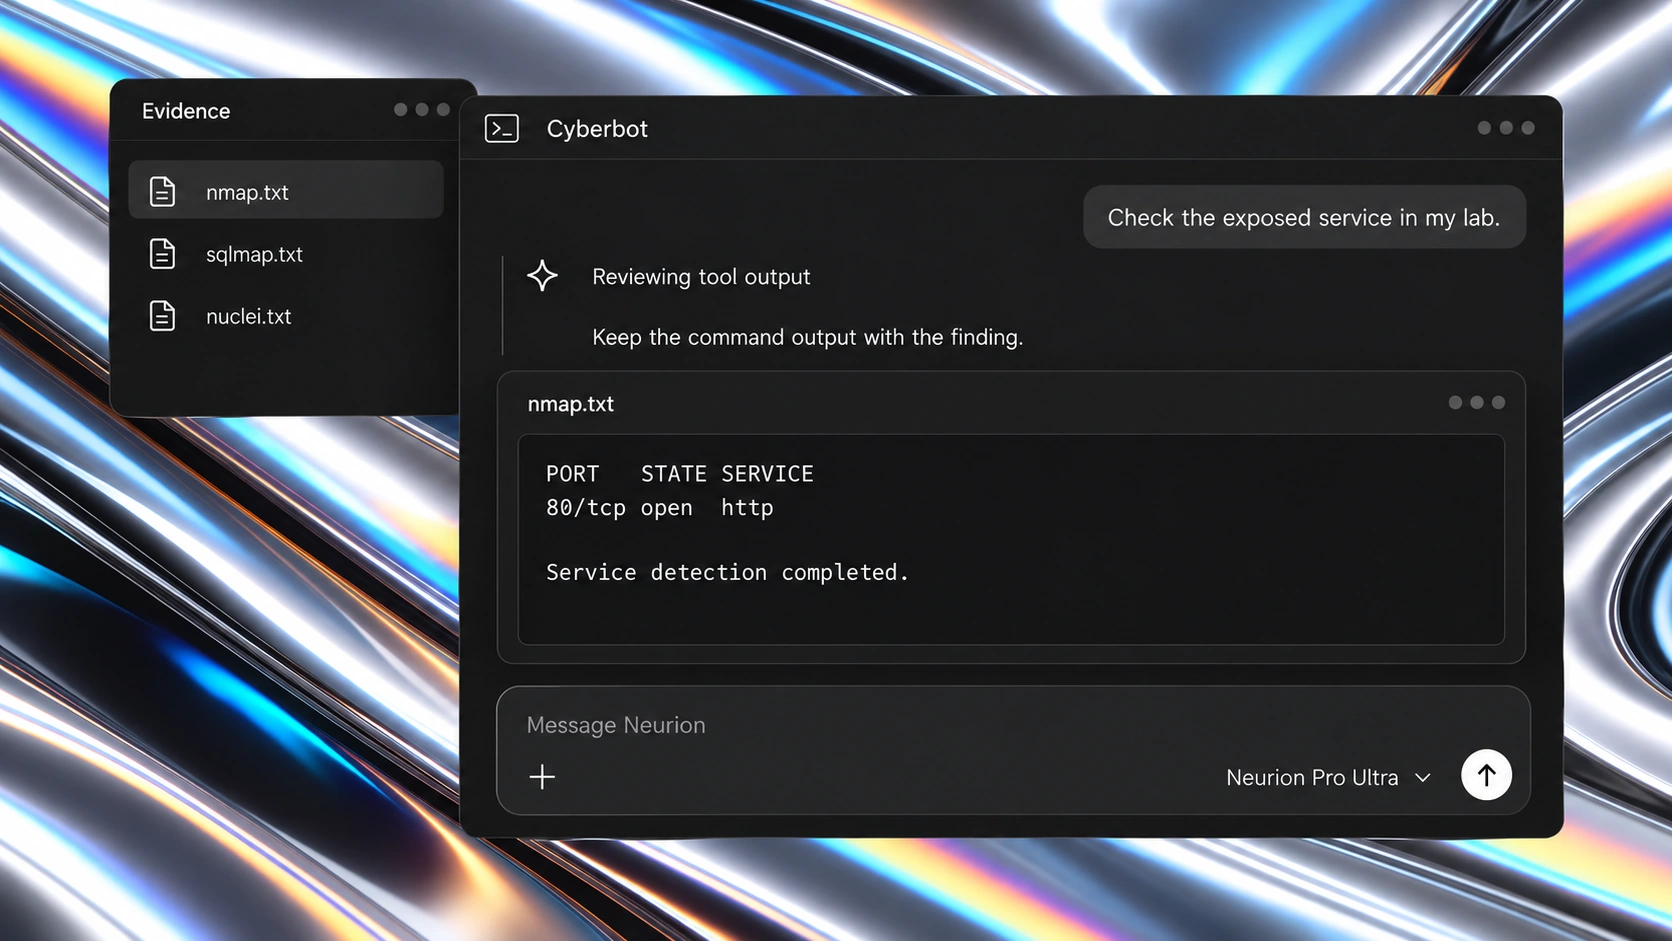Image resolution: width=1672 pixels, height=941 pixels.
Task: Click the 'Reviewing tool output' status text
Action: pyautogui.click(x=701, y=277)
